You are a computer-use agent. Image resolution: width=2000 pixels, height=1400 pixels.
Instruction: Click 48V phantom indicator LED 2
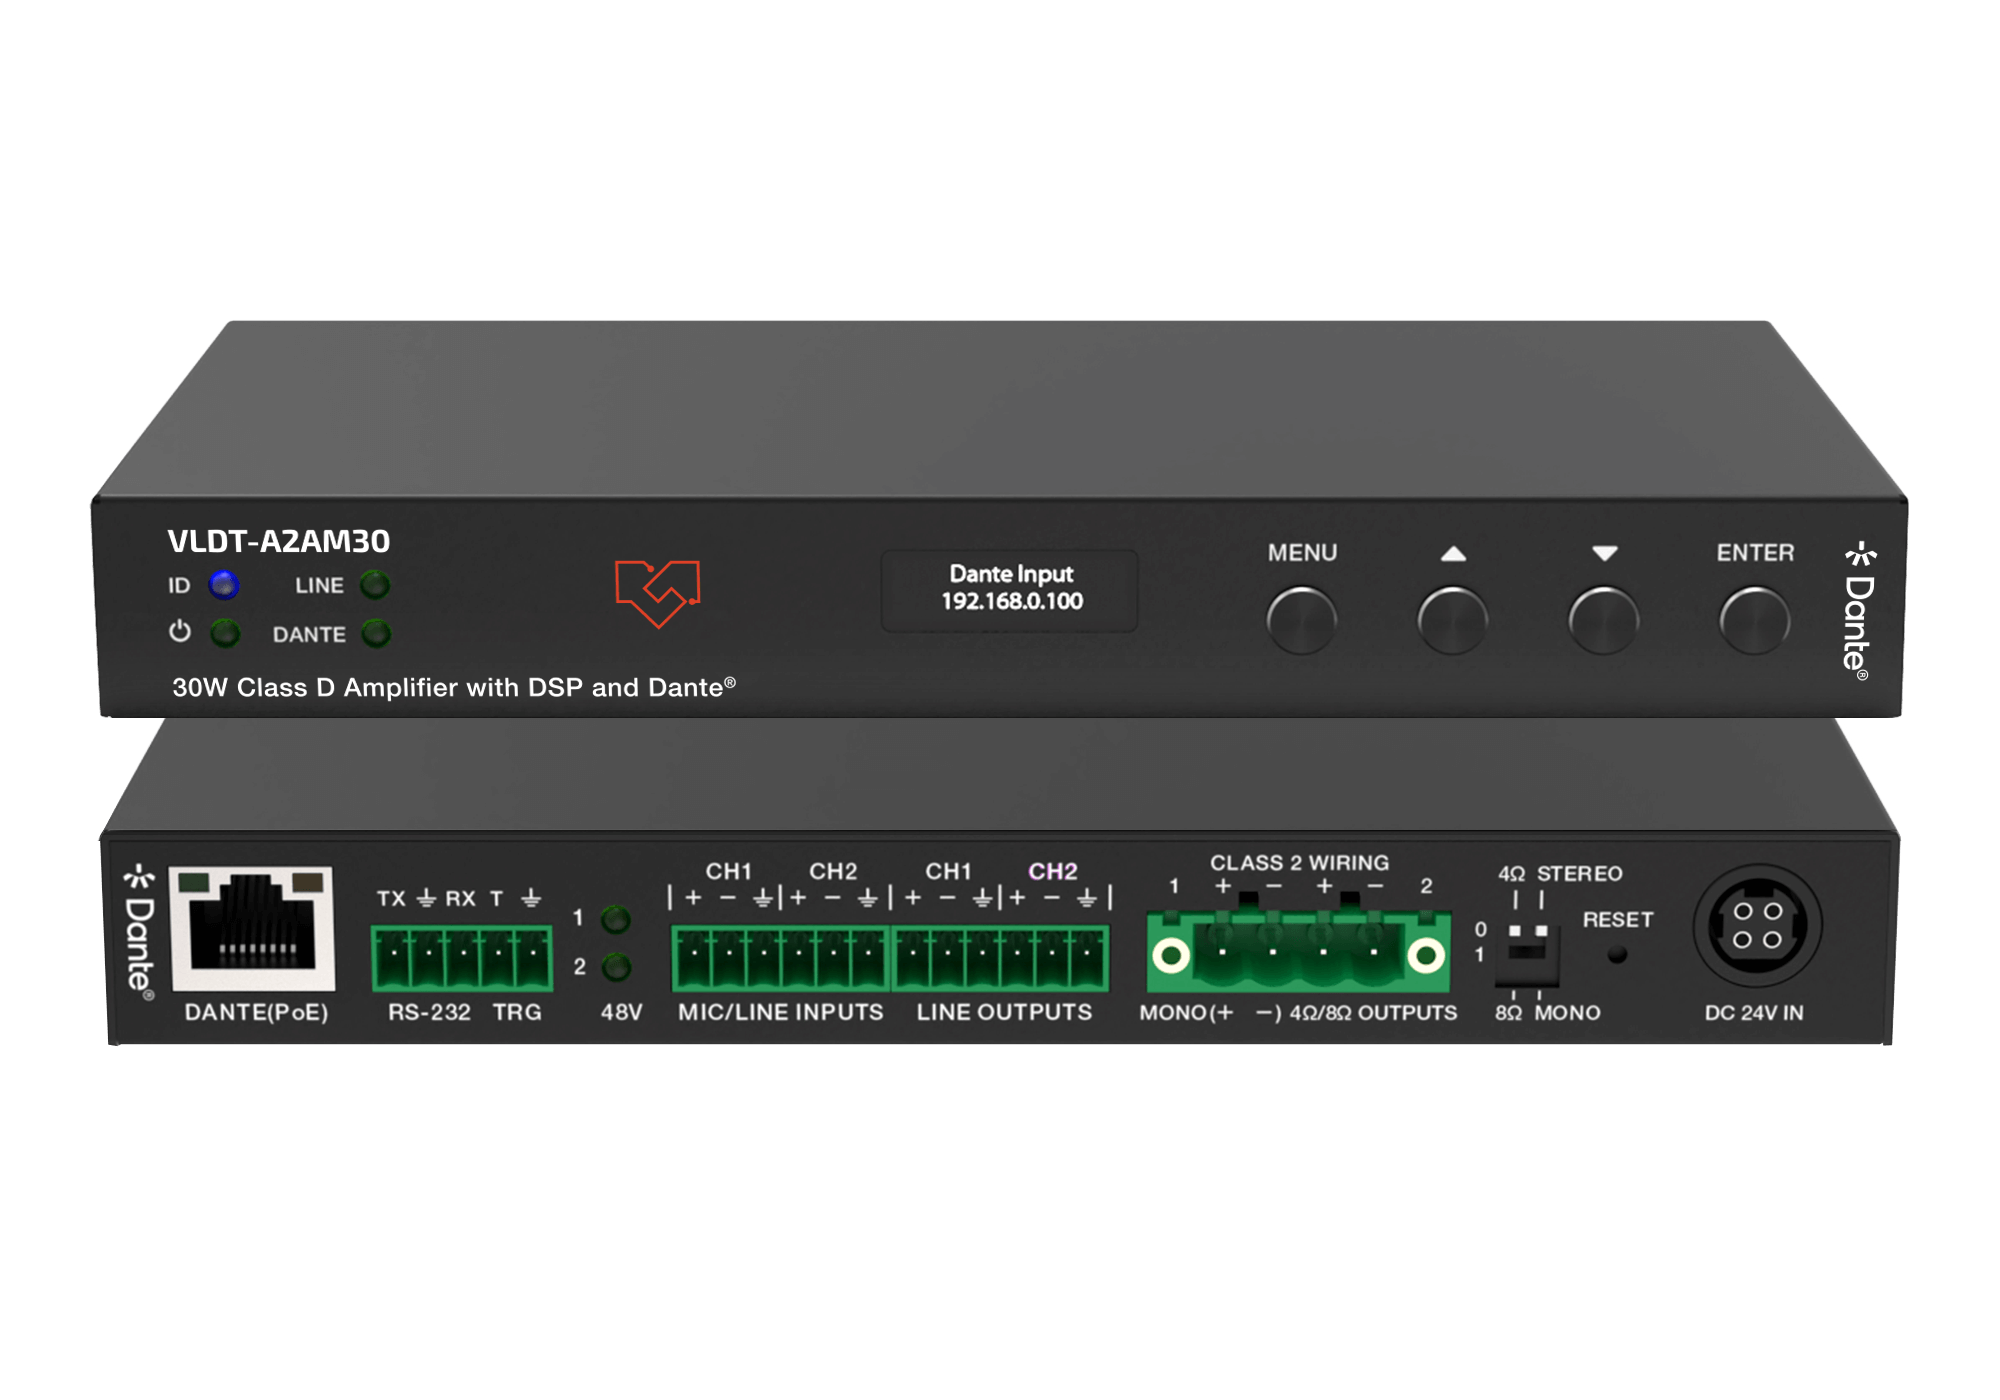[x=616, y=967]
